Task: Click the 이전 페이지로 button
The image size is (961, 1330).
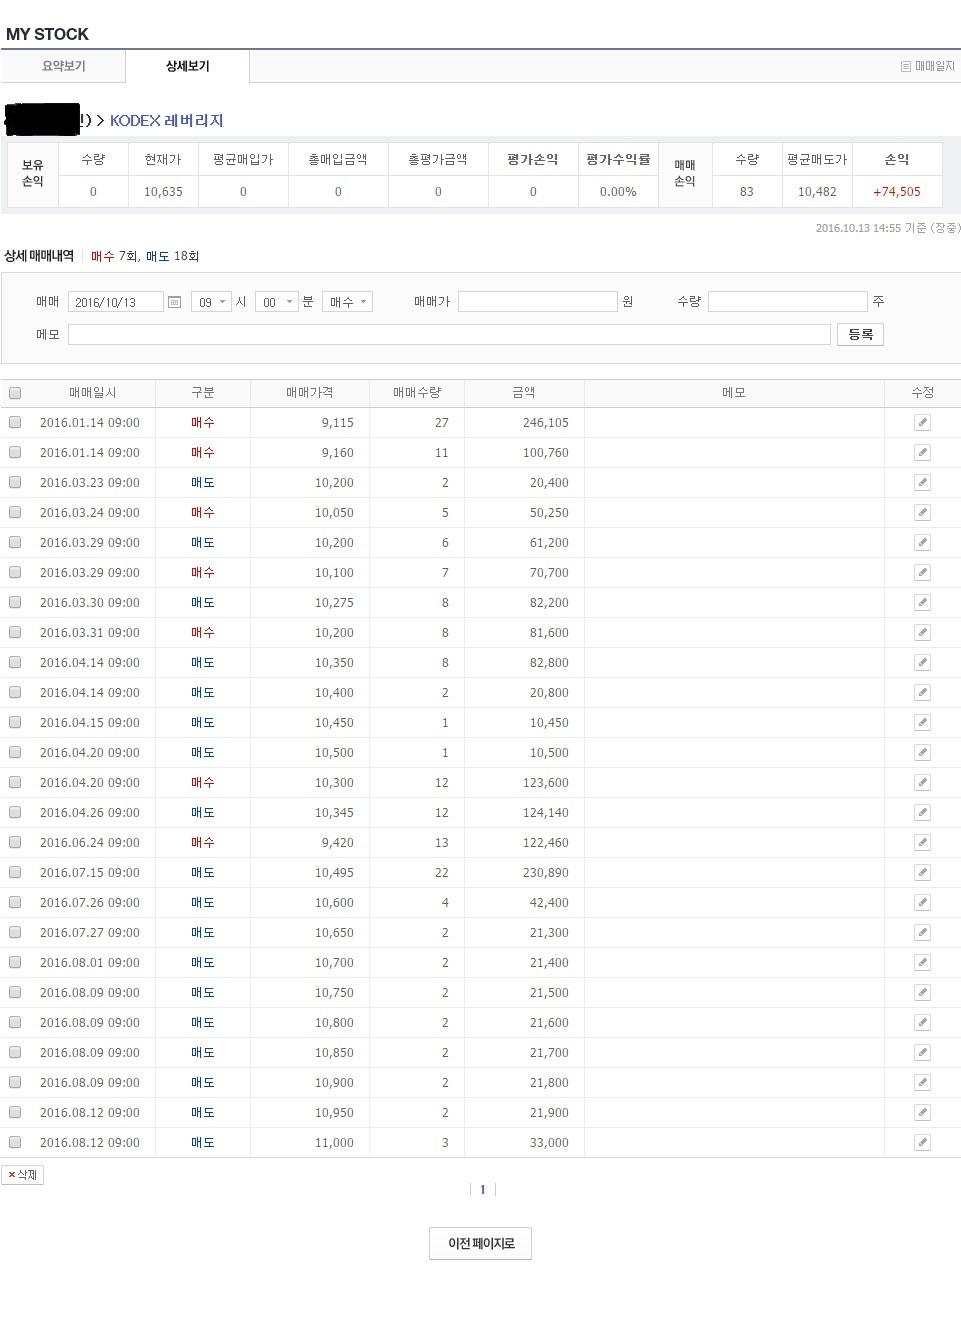Action: 480,1243
